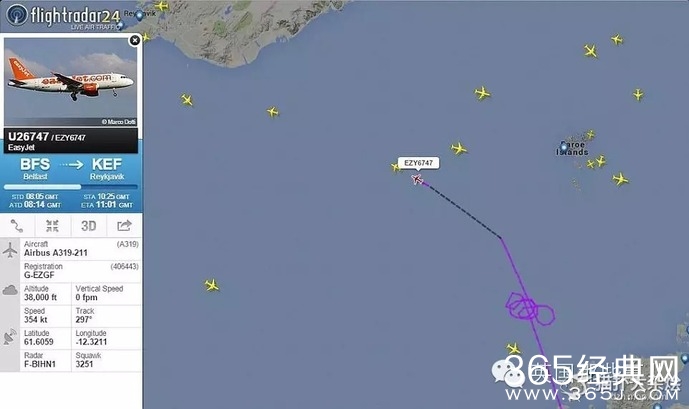Click the flight progress bar

71,187
